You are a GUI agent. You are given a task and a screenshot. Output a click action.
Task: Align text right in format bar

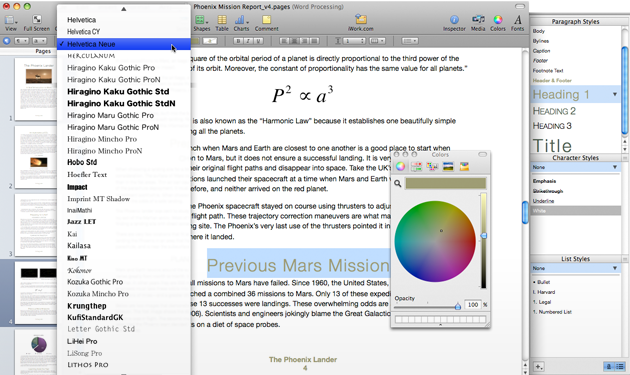[305, 41]
